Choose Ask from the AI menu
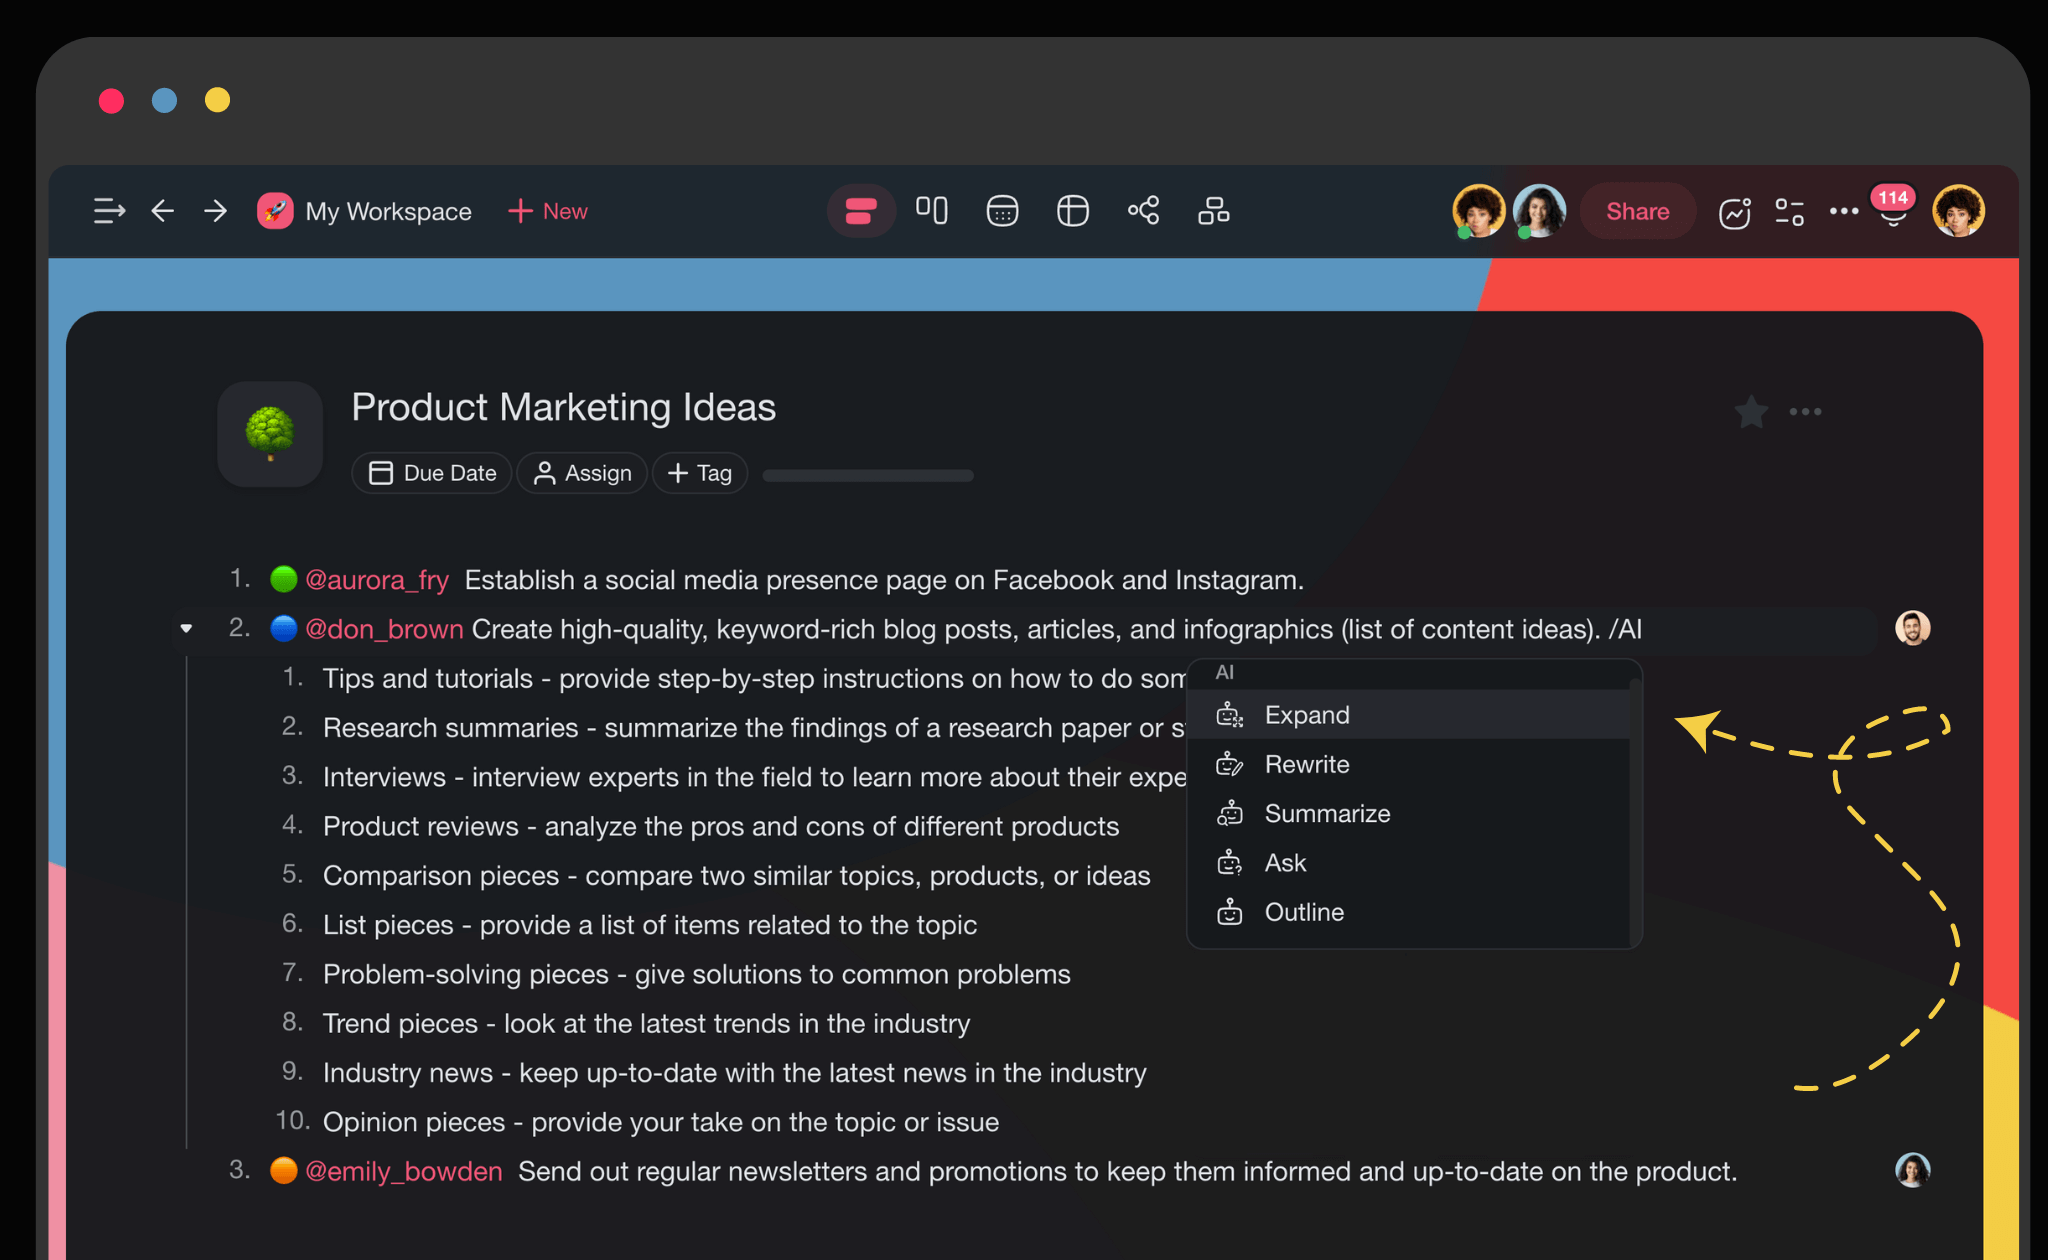Screen dimensions: 2048x1260 1408,862
